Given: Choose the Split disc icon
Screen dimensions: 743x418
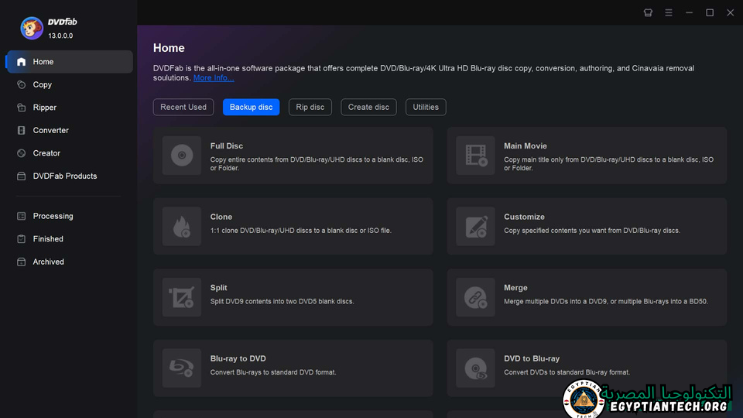Looking at the screenshot, I should click(x=181, y=297).
